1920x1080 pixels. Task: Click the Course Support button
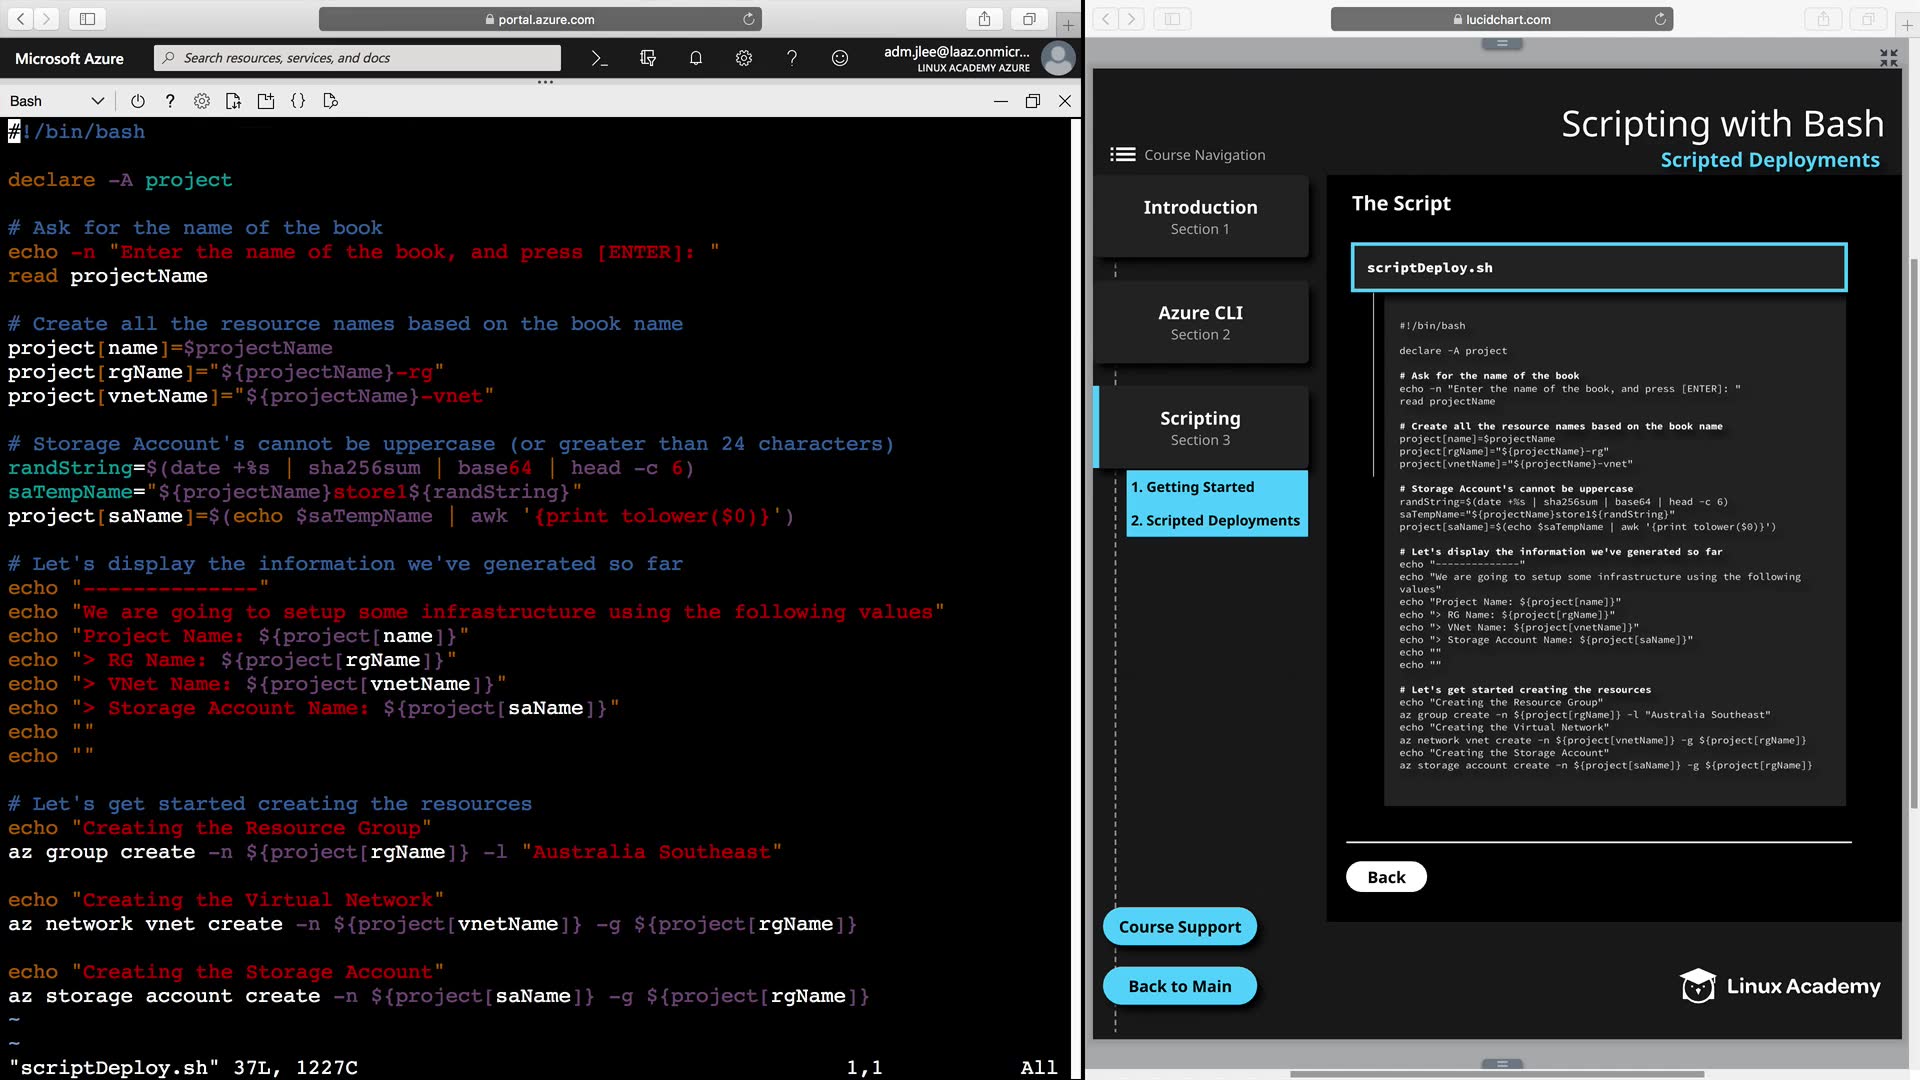[1179, 927]
